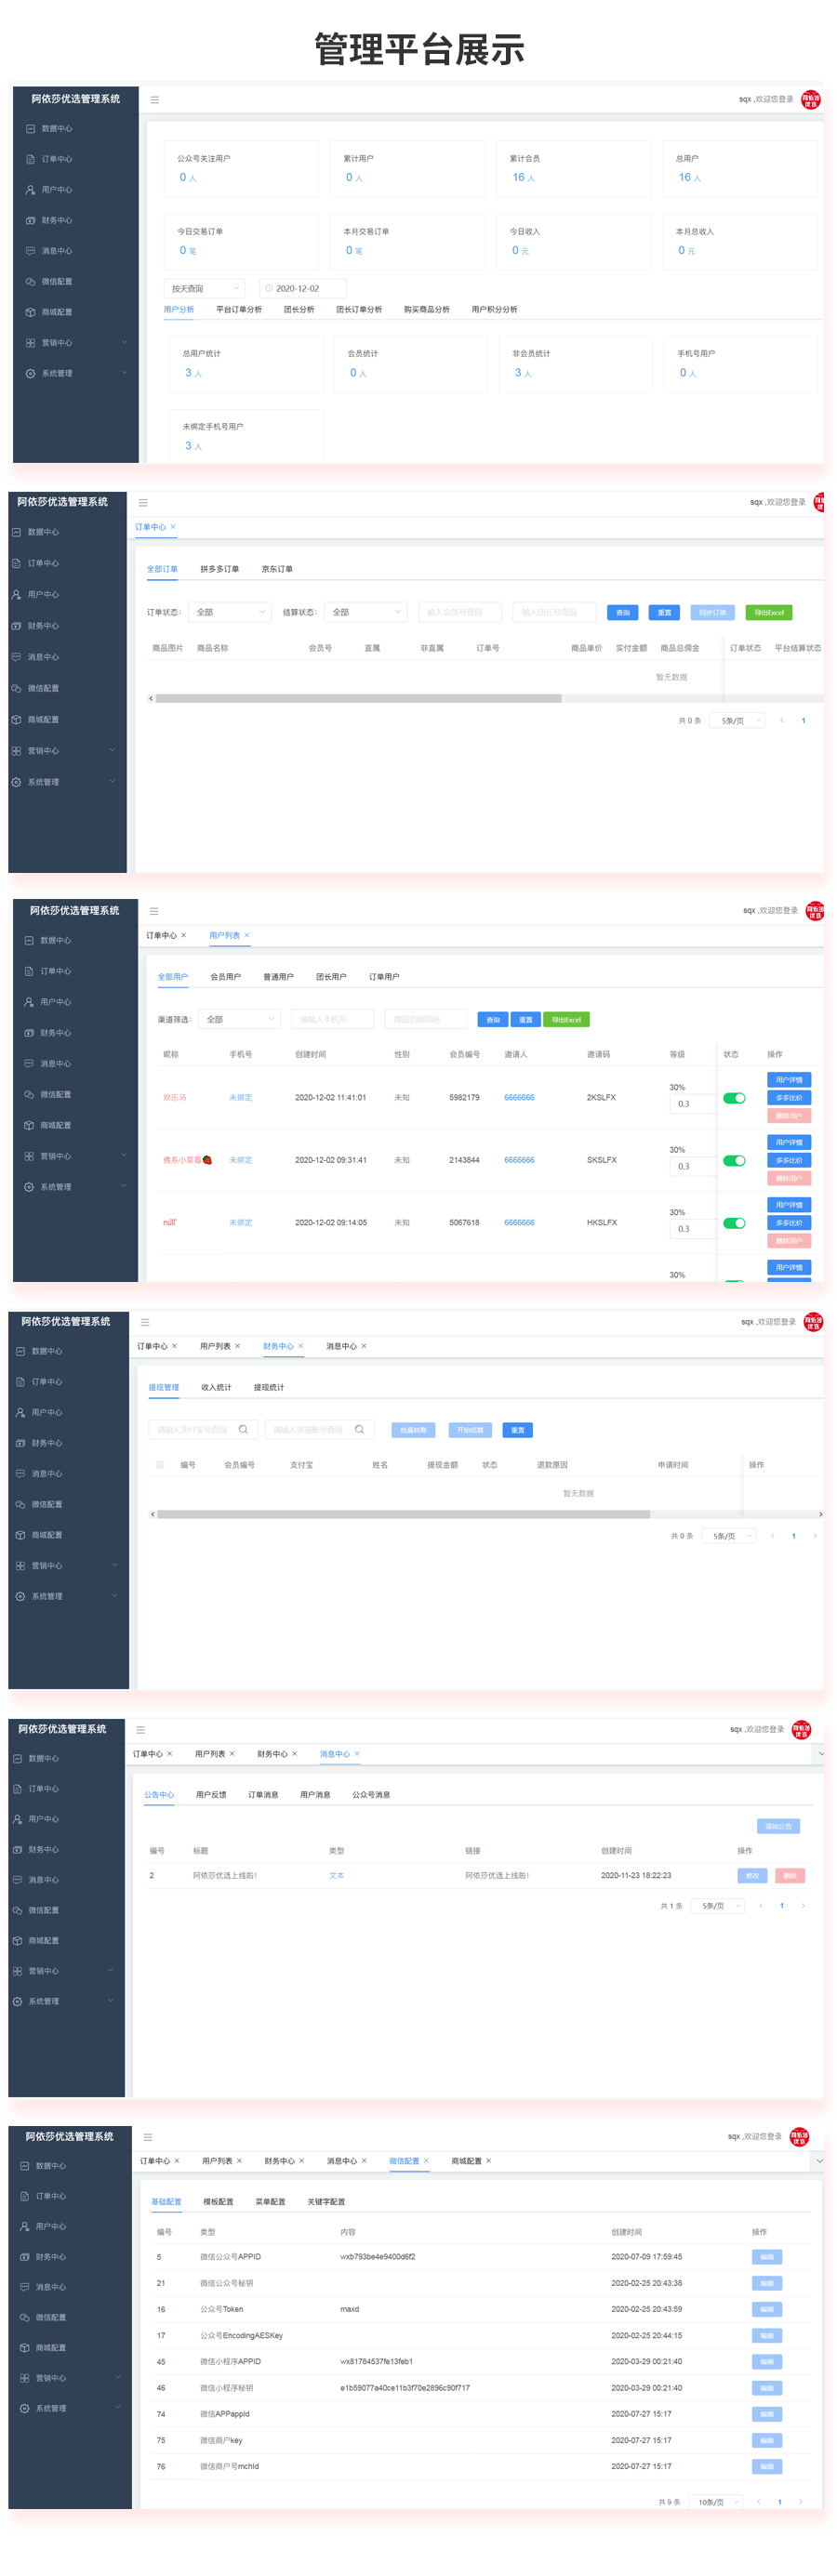
Task: Click the 系统管理 gear icon in the top dashboard sidebar
Action: click(31, 374)
